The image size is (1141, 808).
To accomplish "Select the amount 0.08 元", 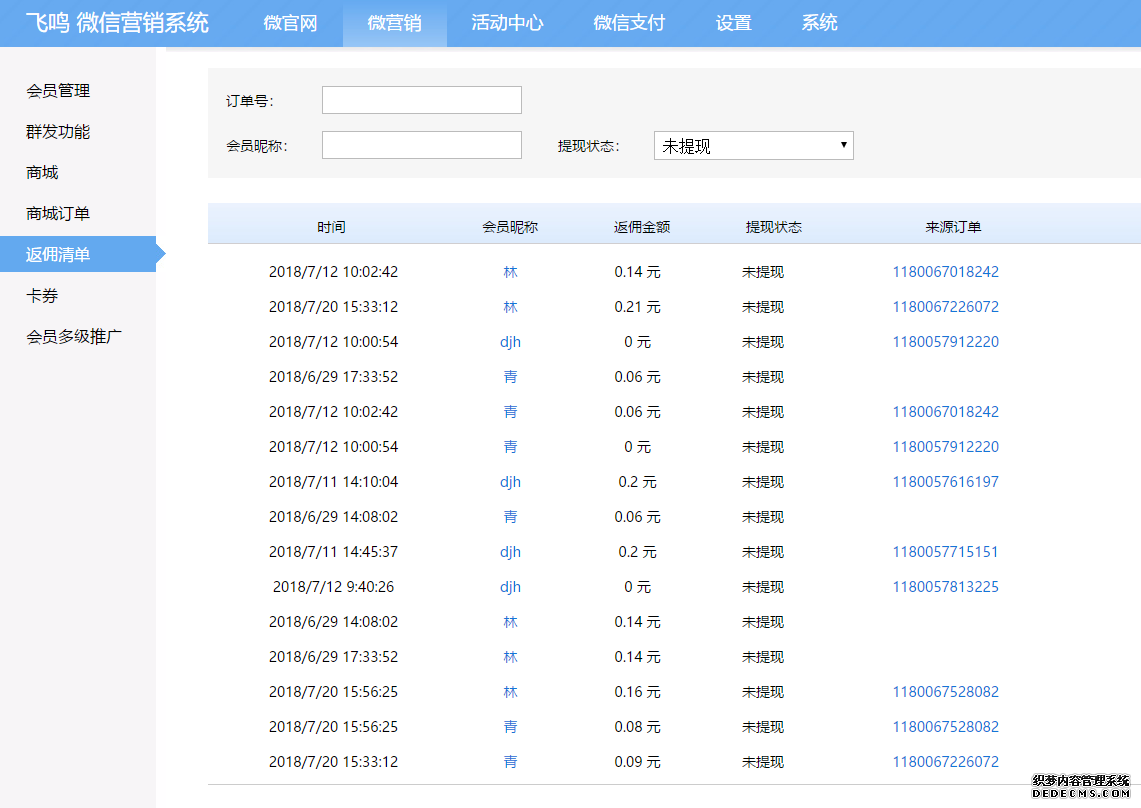I will tap(637, 727).
